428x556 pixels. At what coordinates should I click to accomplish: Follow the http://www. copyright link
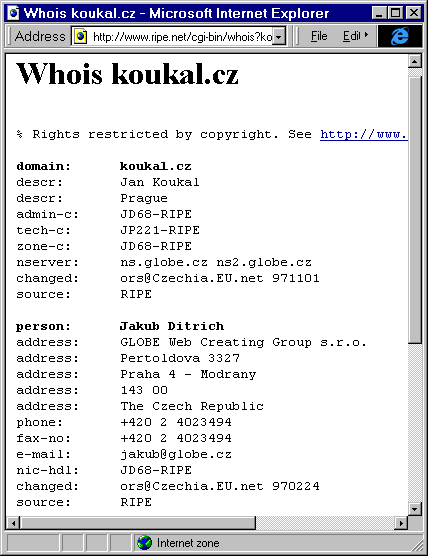[x=363, y=134]
